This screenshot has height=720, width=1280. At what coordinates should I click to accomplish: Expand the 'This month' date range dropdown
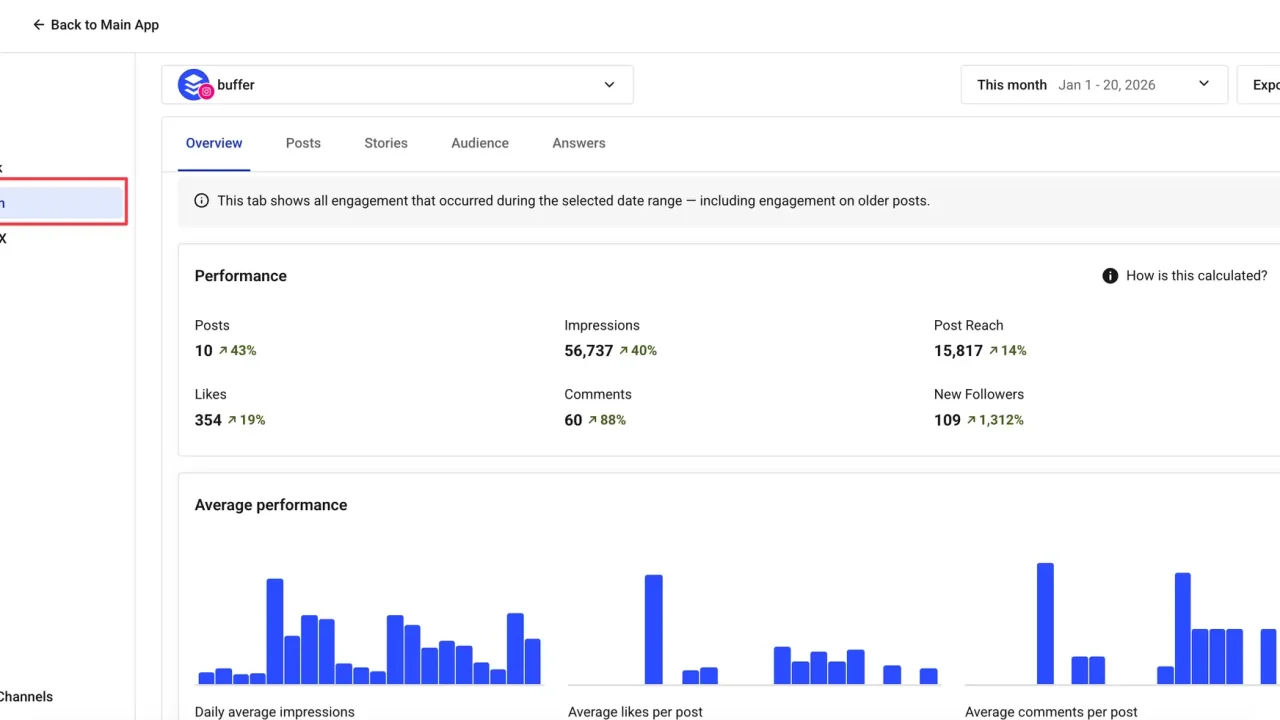pos(1203,84)
